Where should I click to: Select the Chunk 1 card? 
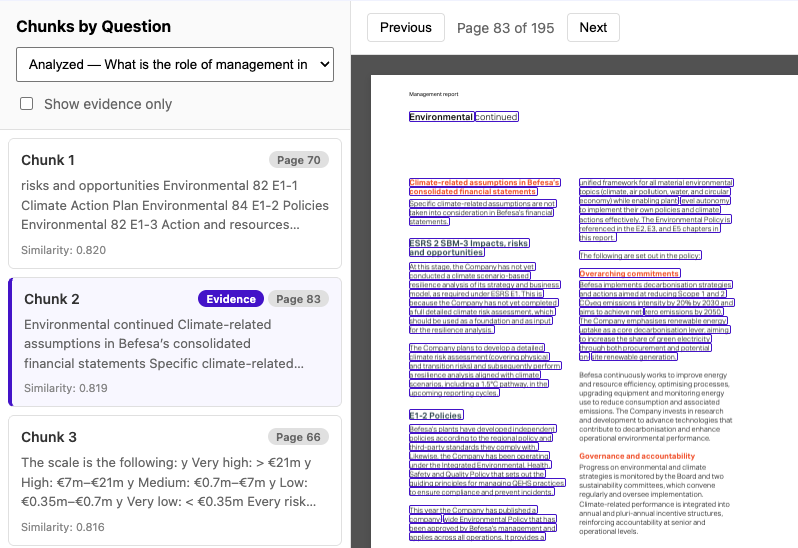tap(175, 204)
